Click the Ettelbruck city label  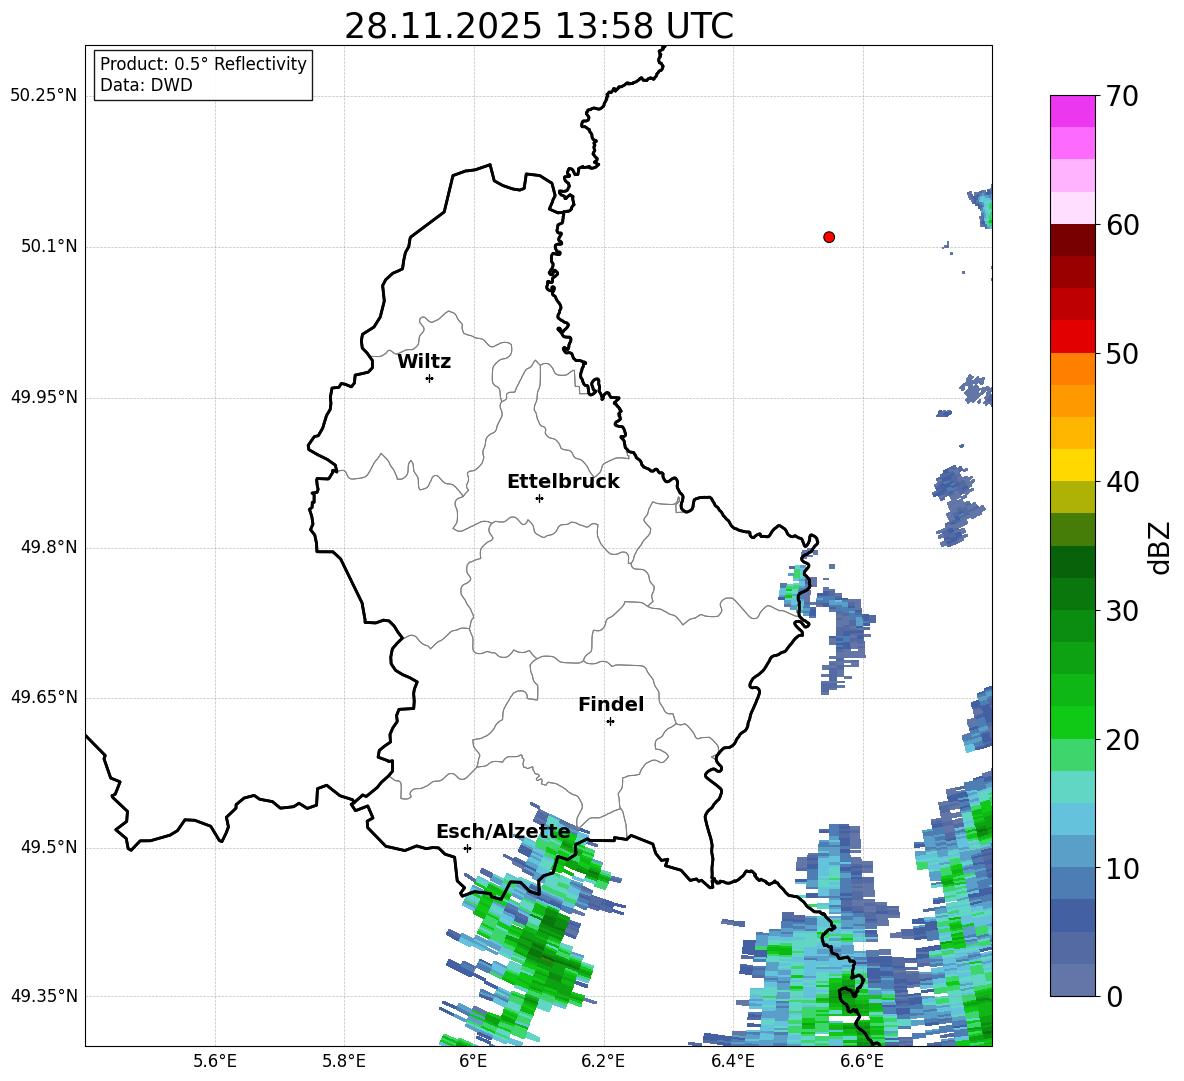(563, 482)
